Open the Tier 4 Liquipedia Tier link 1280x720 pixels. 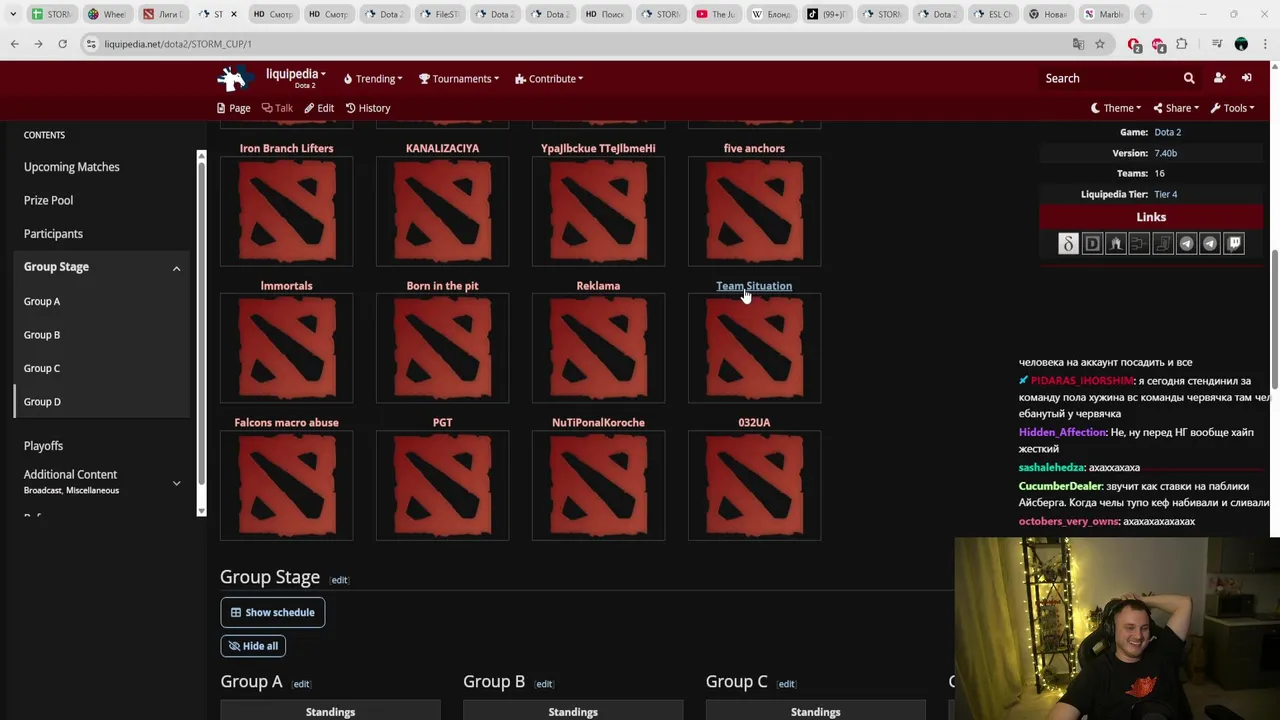[x=1165, y=194]
